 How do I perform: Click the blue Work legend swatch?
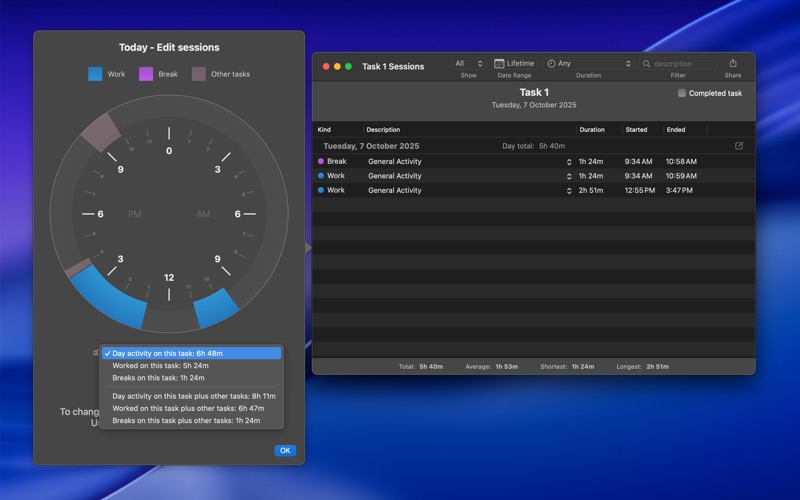pyautogui.click(x=95, y=74)
